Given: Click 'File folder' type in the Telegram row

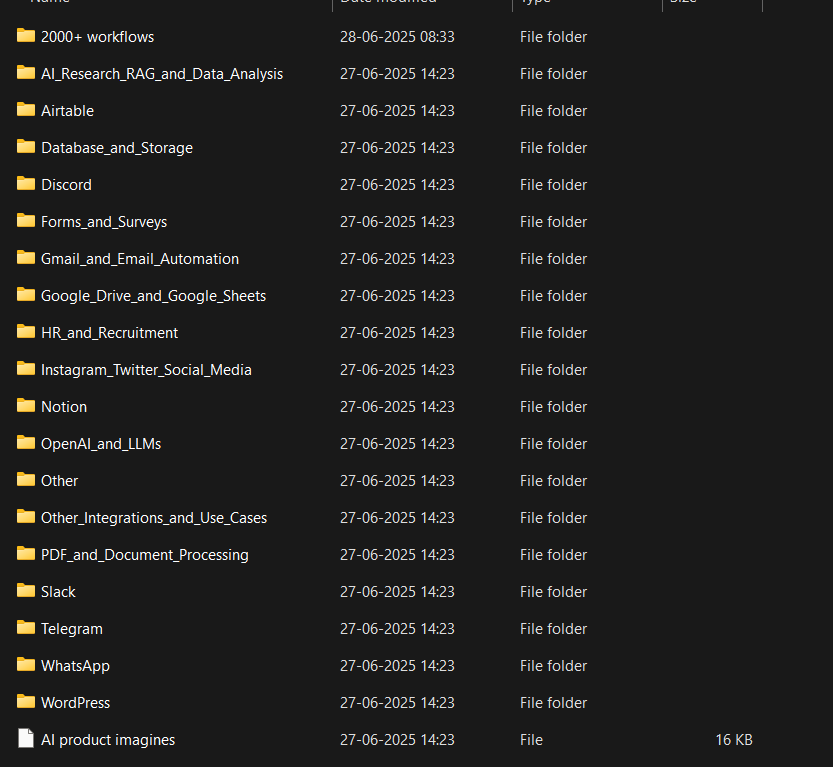Looking at the screenshot, I should [x=554, y=629].
